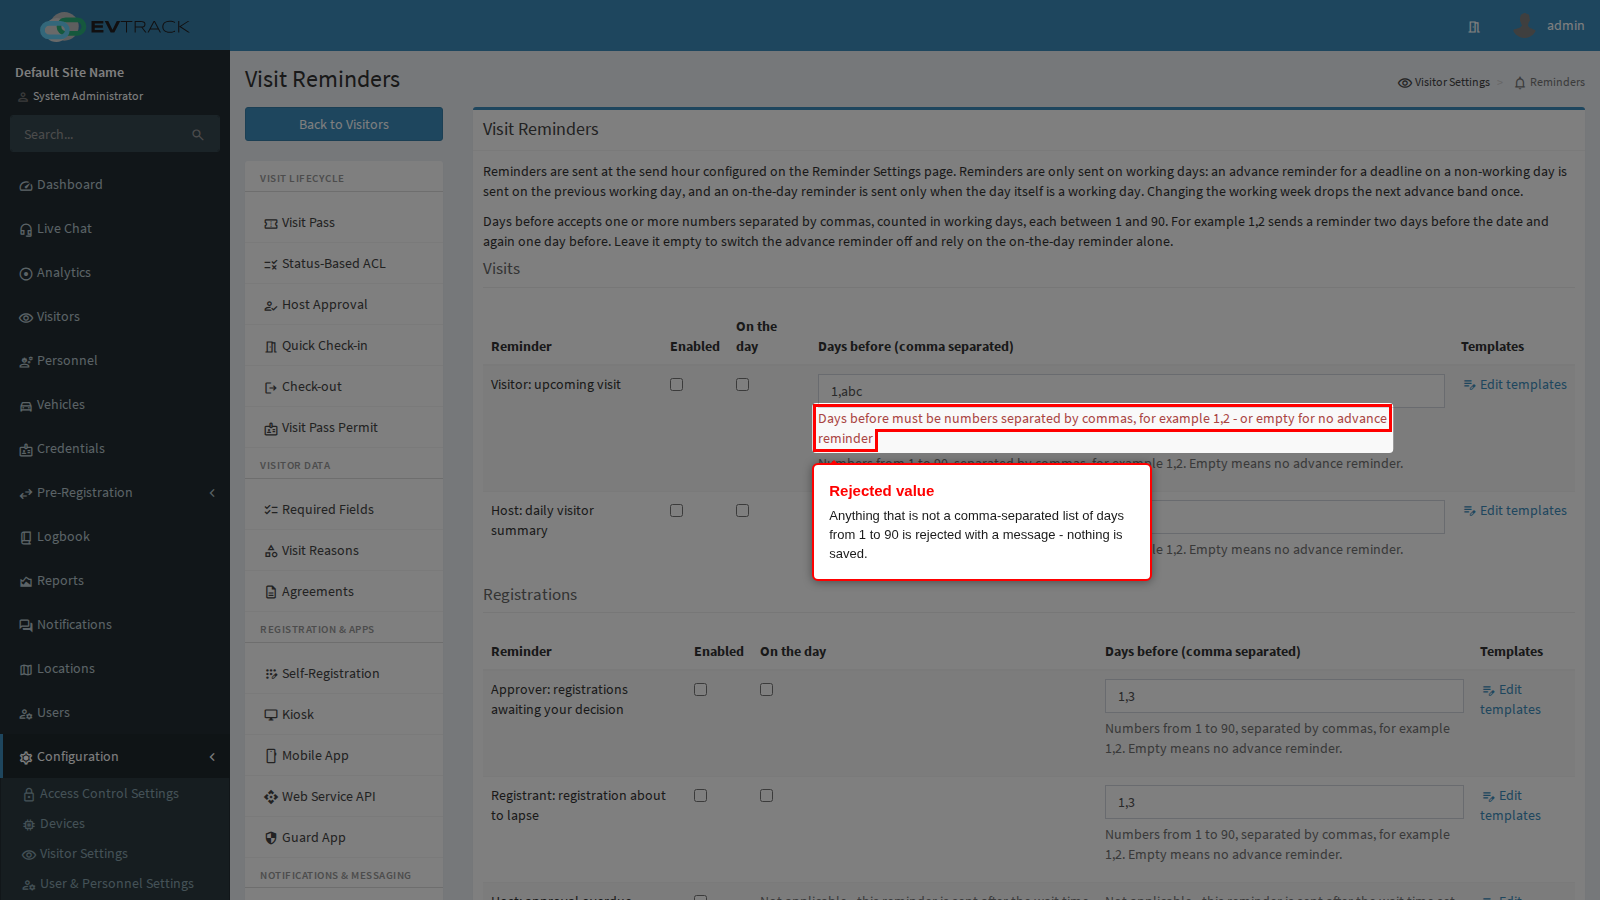The height and width of the screenshot is (900, 1600).
Task: Focus Days before field for Approver registrations
Action: (x=1284, y=696)
